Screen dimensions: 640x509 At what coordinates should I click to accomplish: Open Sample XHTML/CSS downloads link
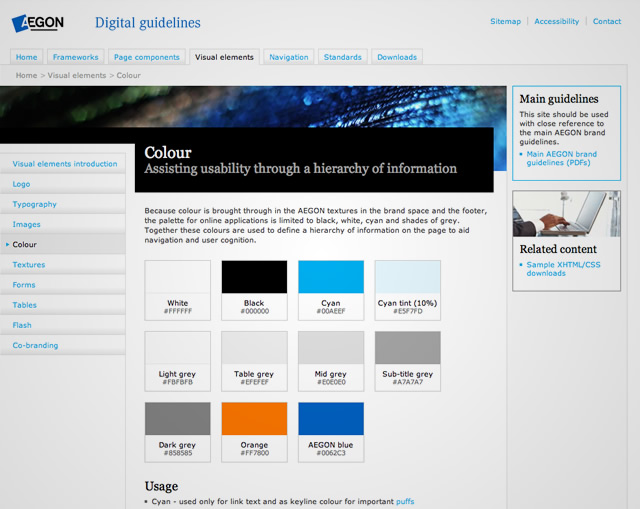(563, 269)
